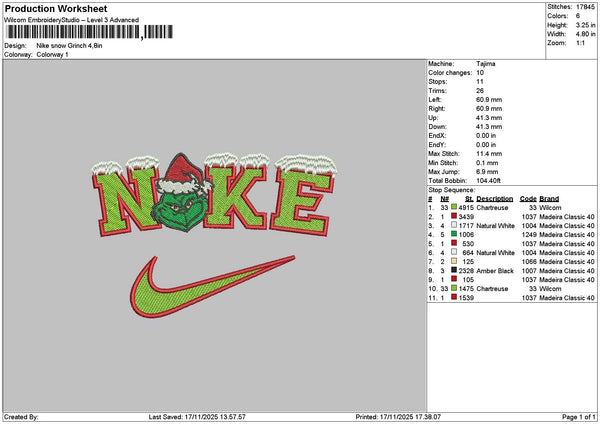Click code 1007 in stop row 8

[x=529, y=271]
